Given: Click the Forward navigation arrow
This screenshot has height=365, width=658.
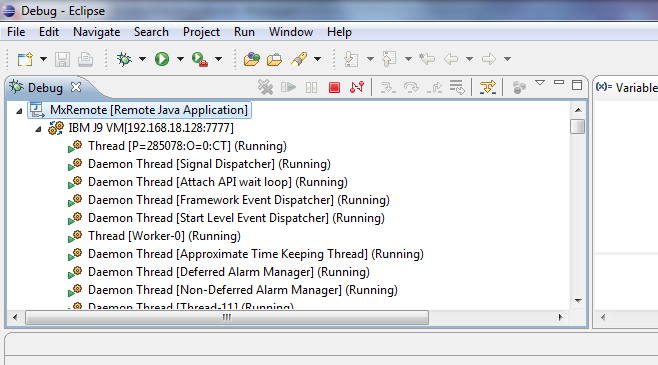Looking at the screenshot, I should [x=489, y=59].
